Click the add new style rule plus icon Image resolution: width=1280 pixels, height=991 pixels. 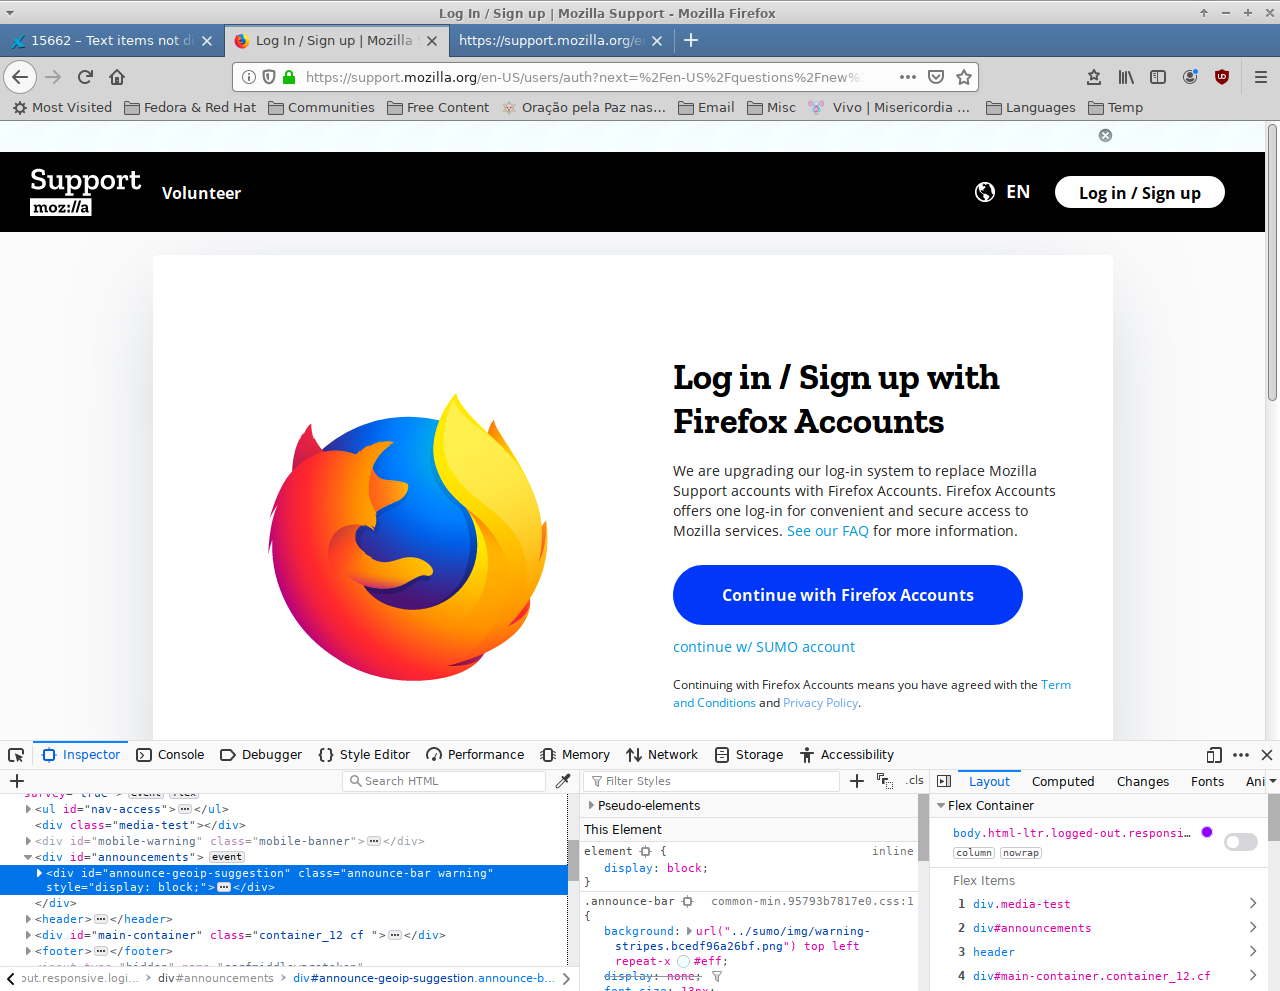pos(857,781)
